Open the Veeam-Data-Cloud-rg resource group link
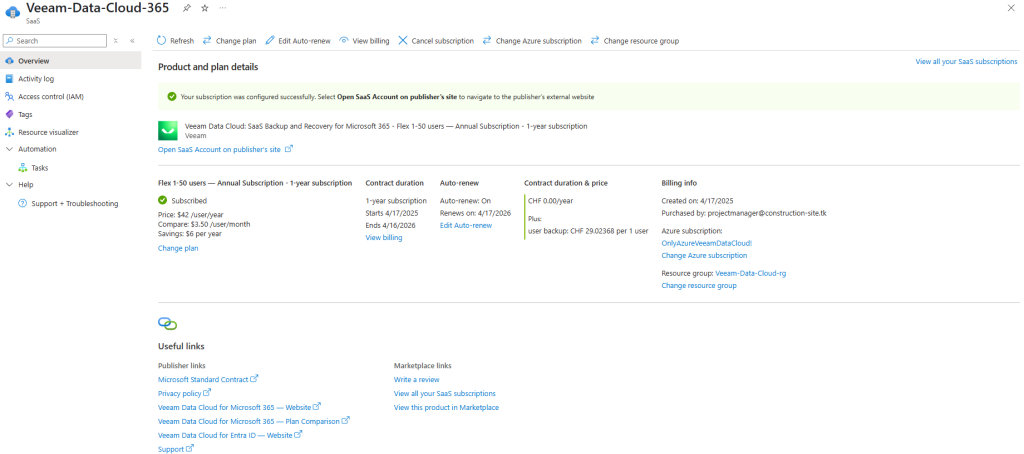The width and height of the screenshot is (1024, 454). pos(750,274)
